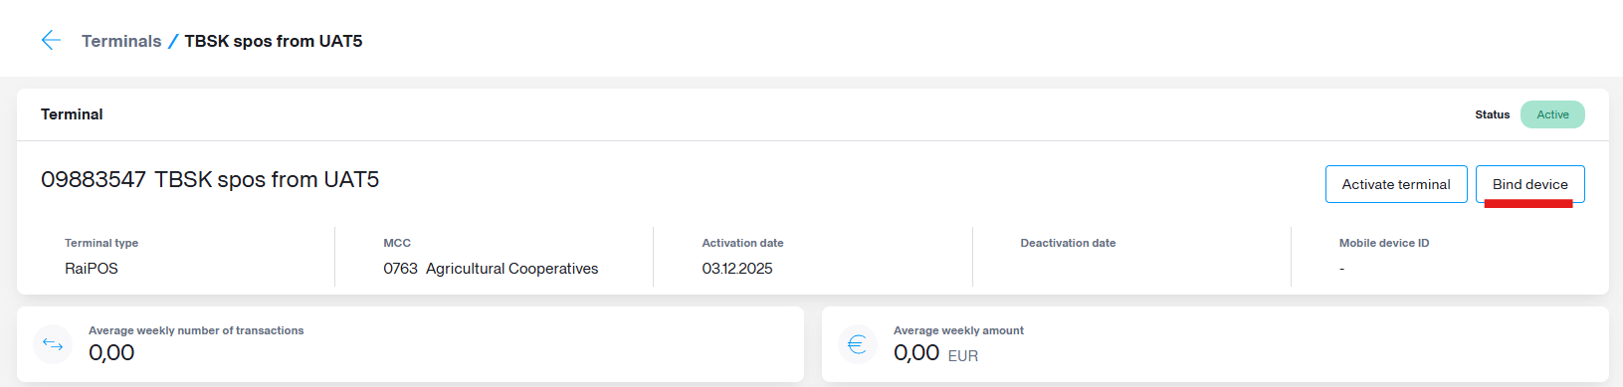Image resolution: width=1623 pixels, height=387 pixels.
Task: Click the Terminal section header
Action: click(72, 114)
